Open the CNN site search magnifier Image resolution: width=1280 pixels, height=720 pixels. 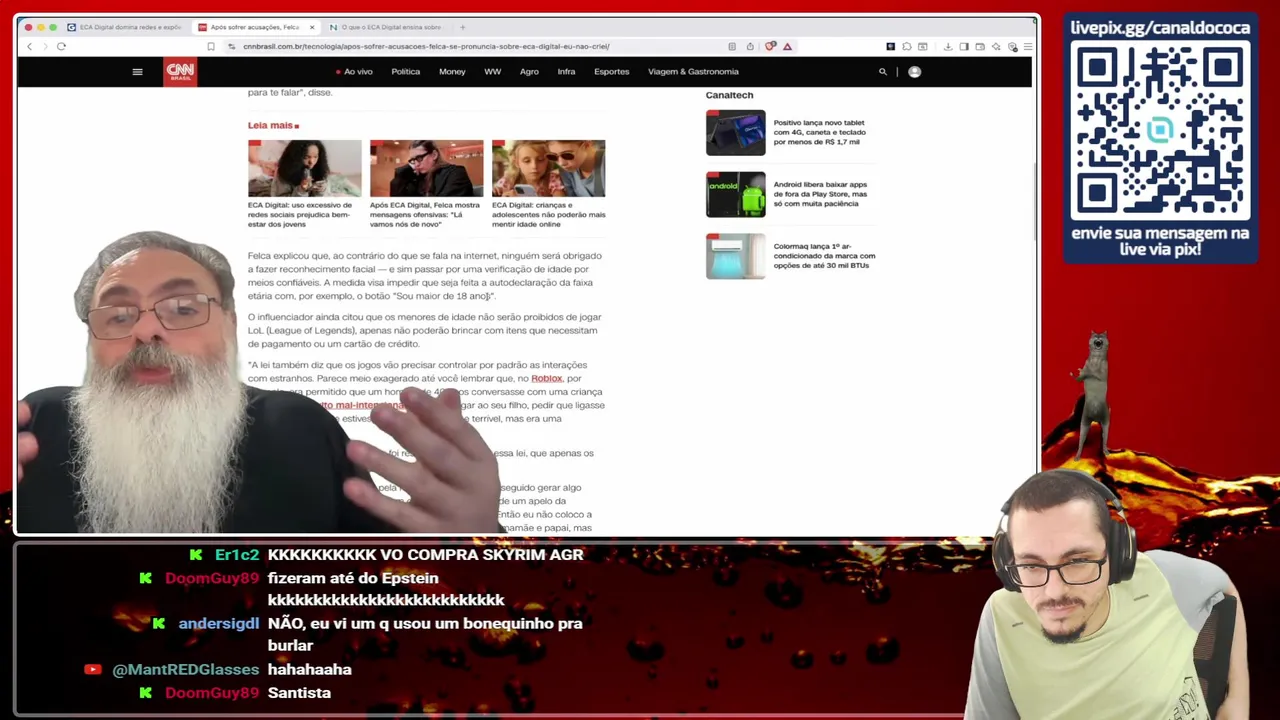pyautogui.click(x=882, y=72)
